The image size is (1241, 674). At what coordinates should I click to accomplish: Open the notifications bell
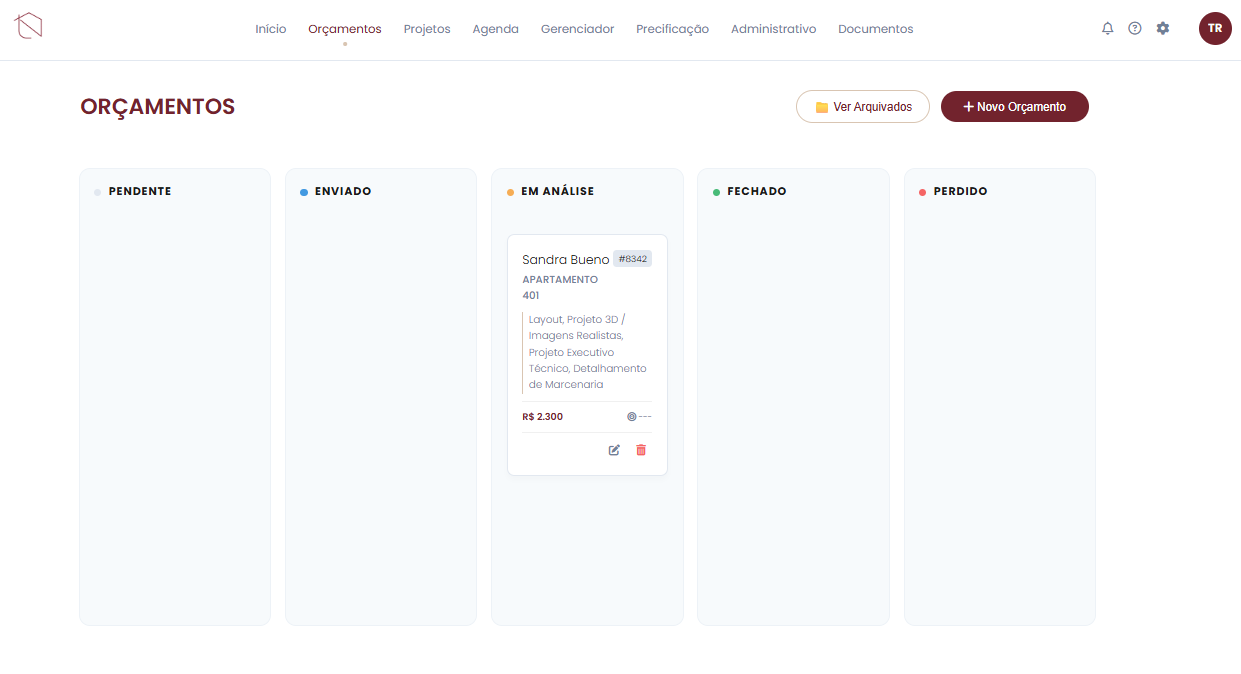point(1107,29)
